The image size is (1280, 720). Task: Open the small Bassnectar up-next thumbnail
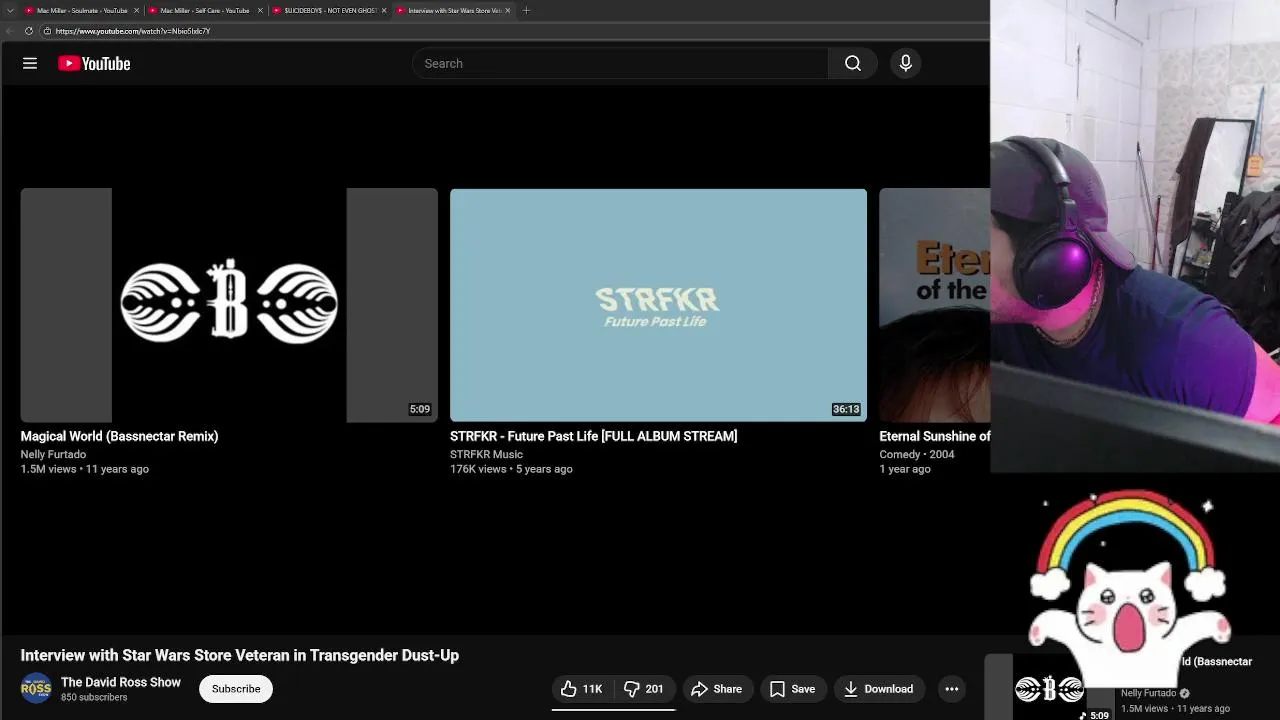(1049, 688)
